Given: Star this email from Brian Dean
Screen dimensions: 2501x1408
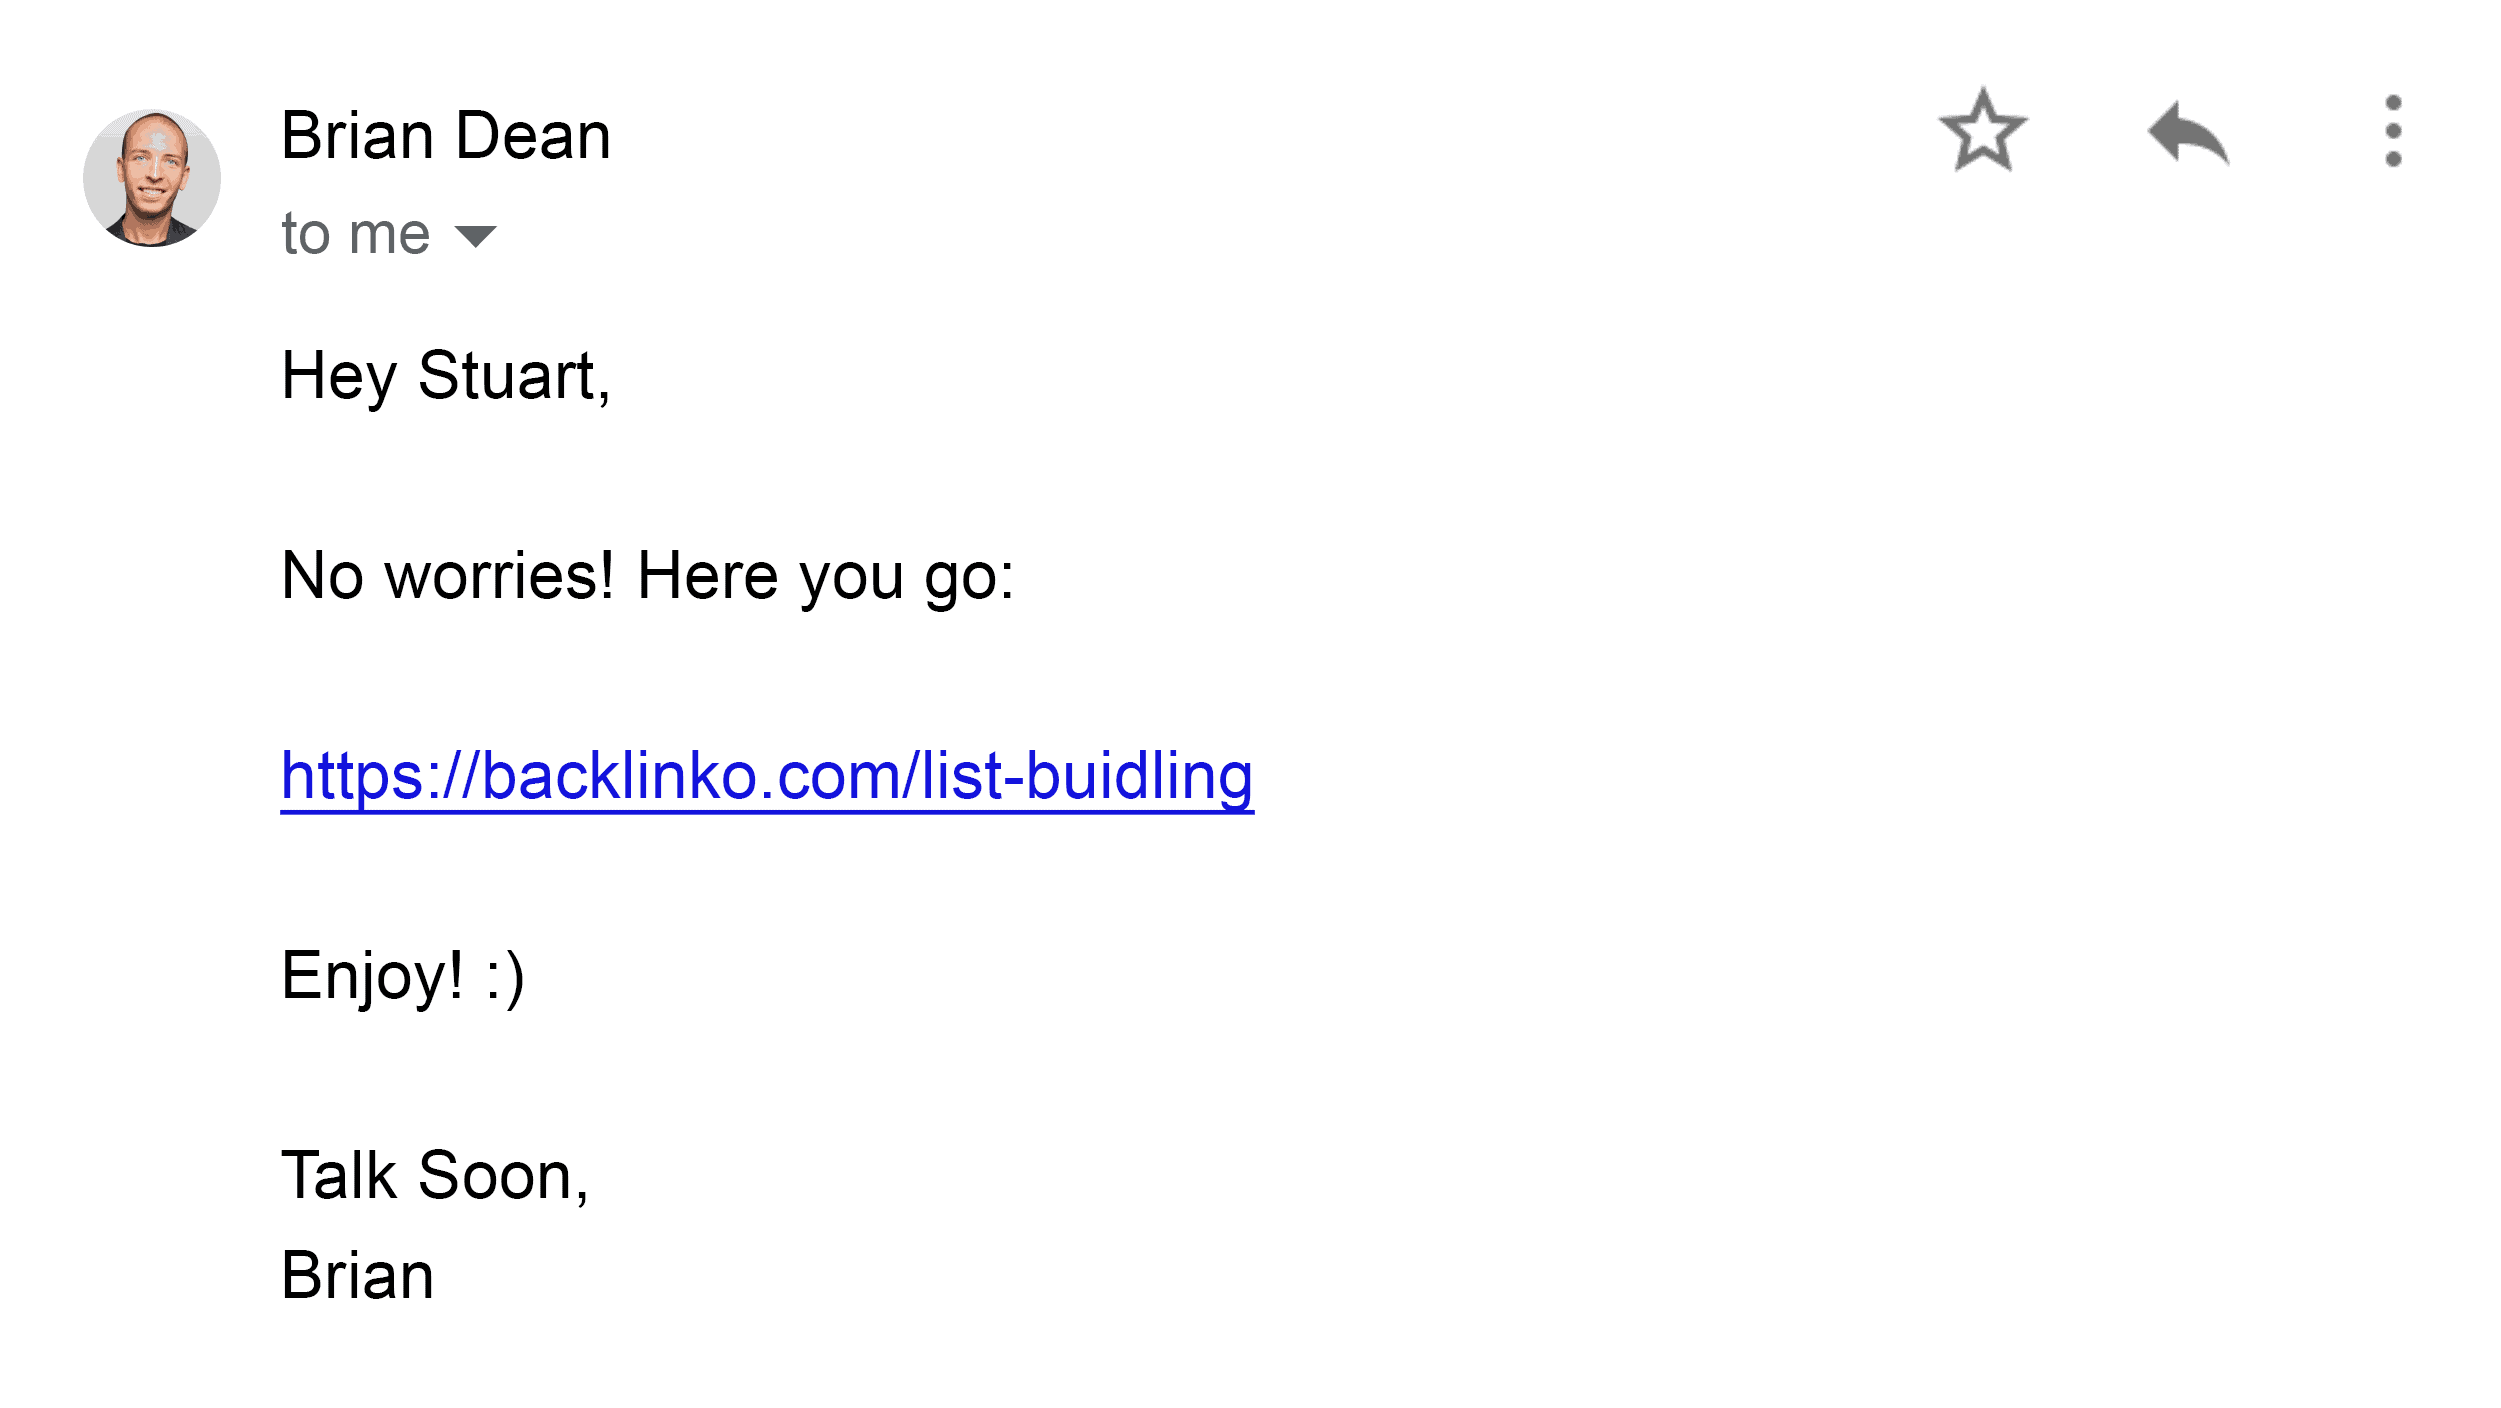Looking at the screenshot, I should (x=1983, y=131).
